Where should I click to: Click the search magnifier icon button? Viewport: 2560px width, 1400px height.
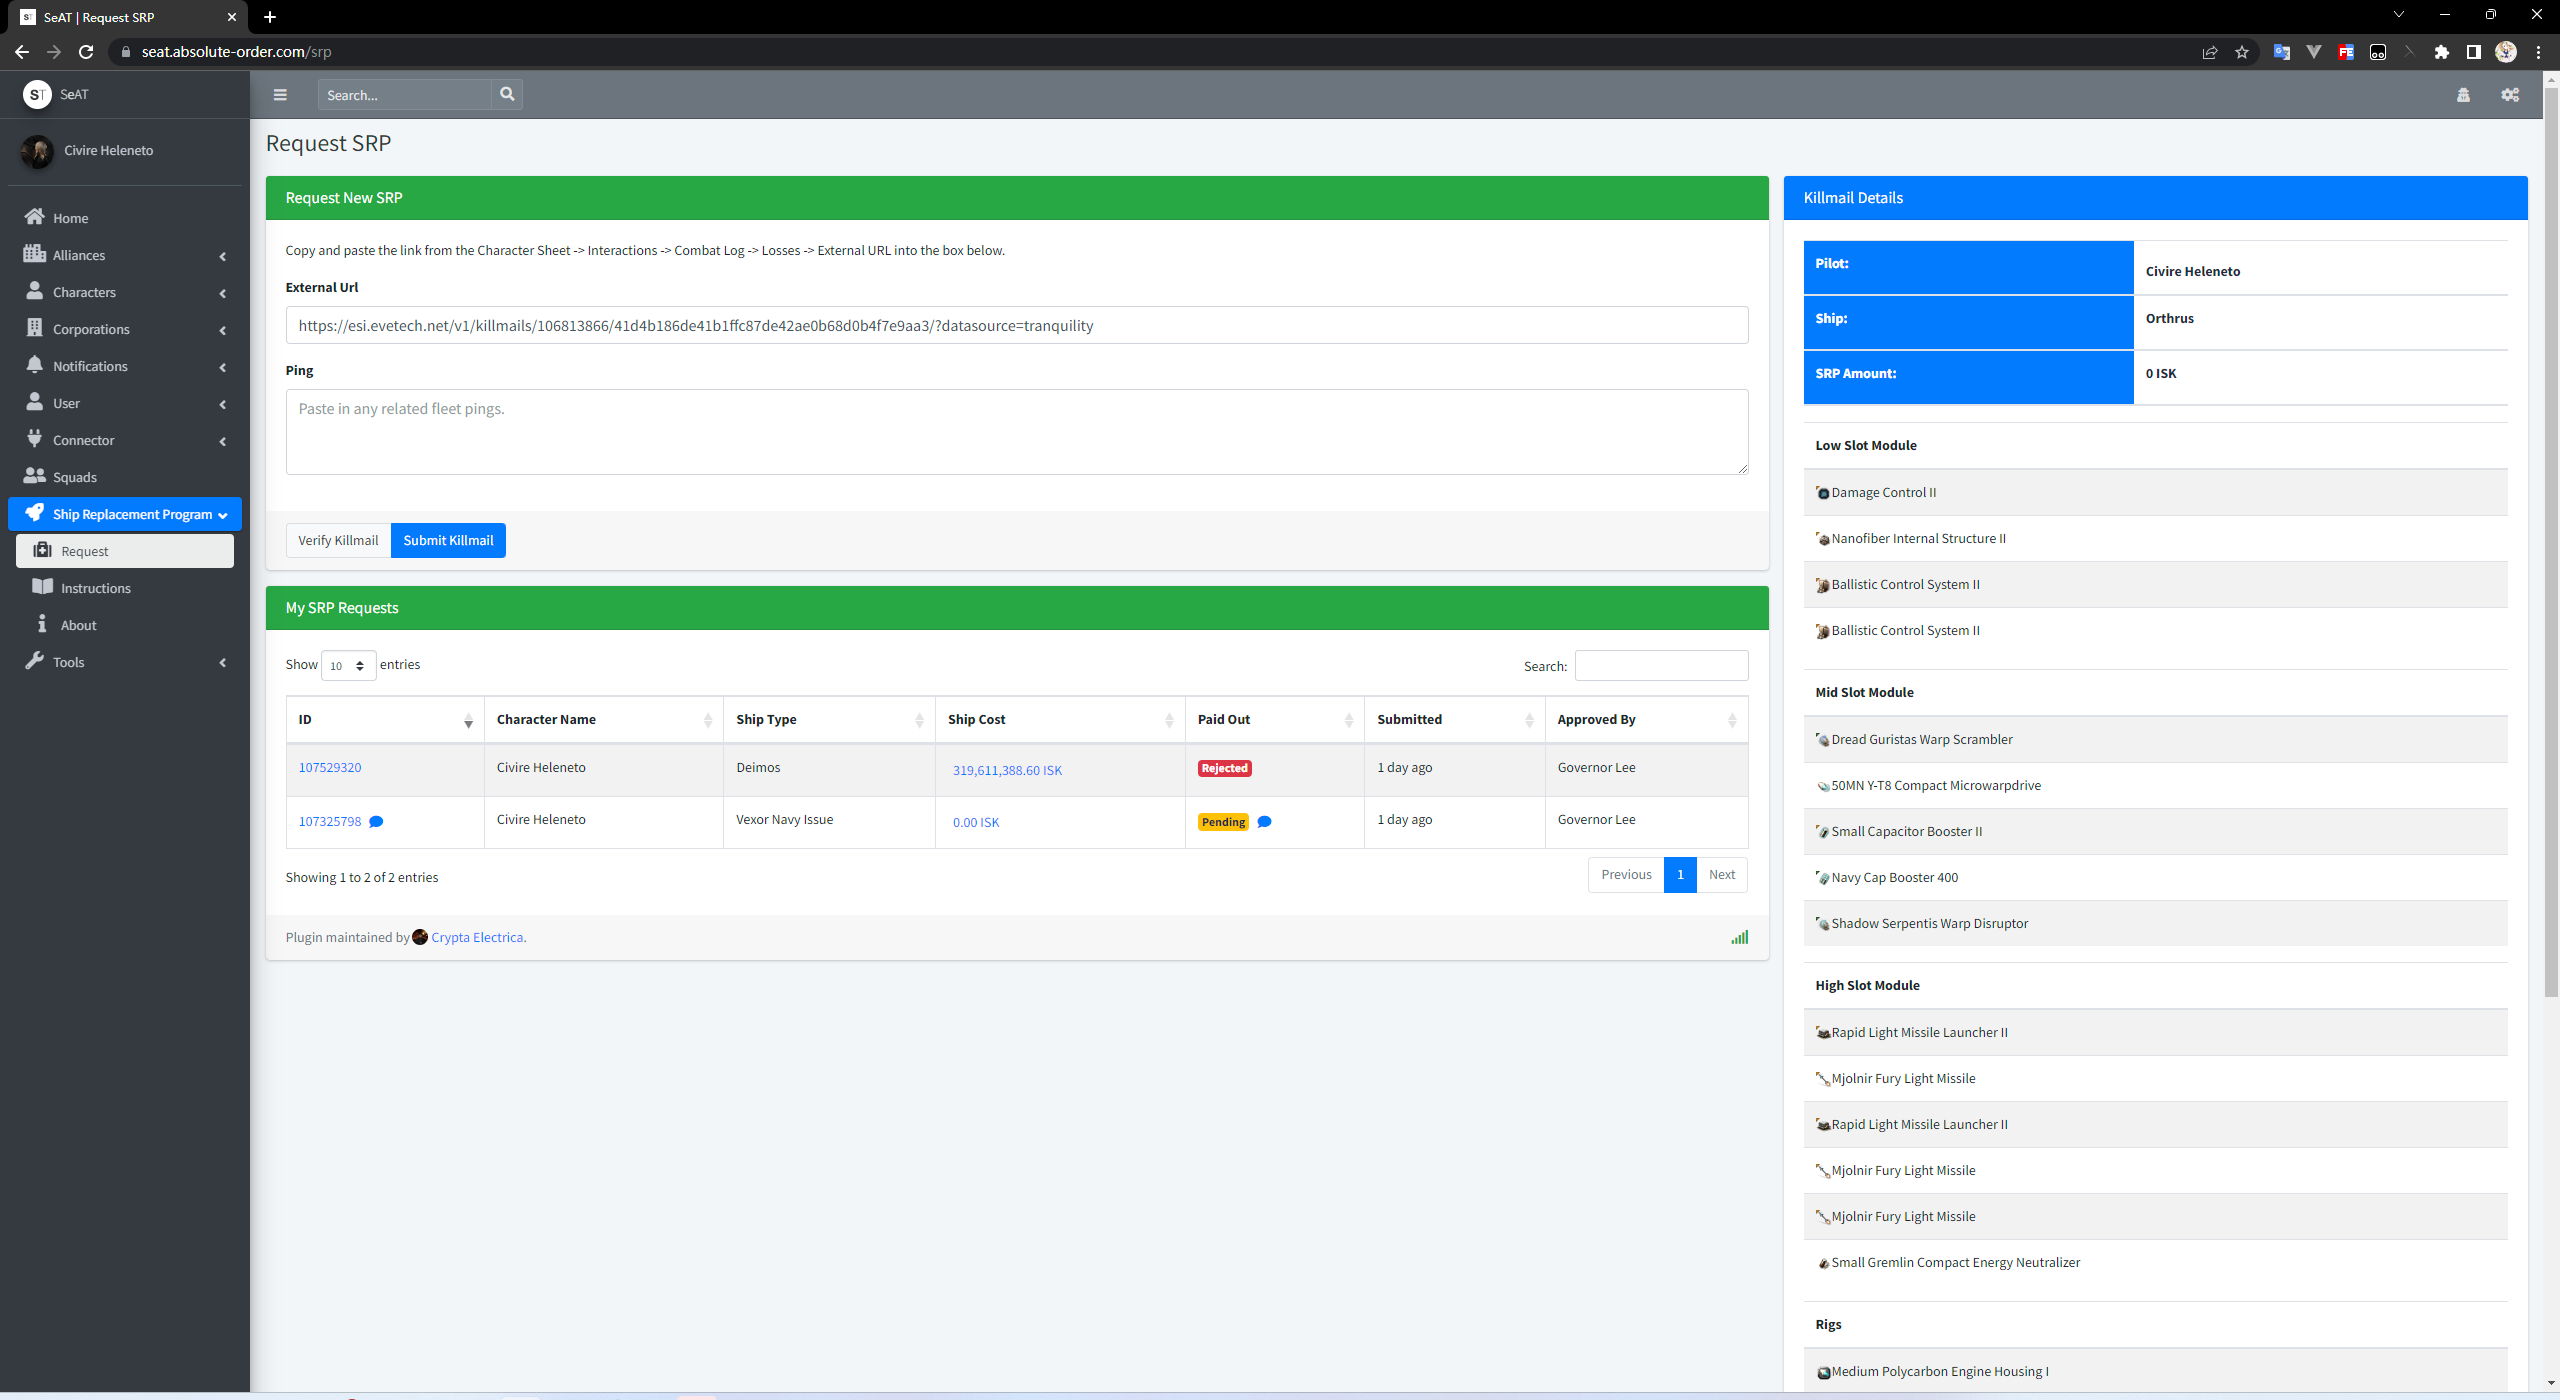tap(507, 94)
